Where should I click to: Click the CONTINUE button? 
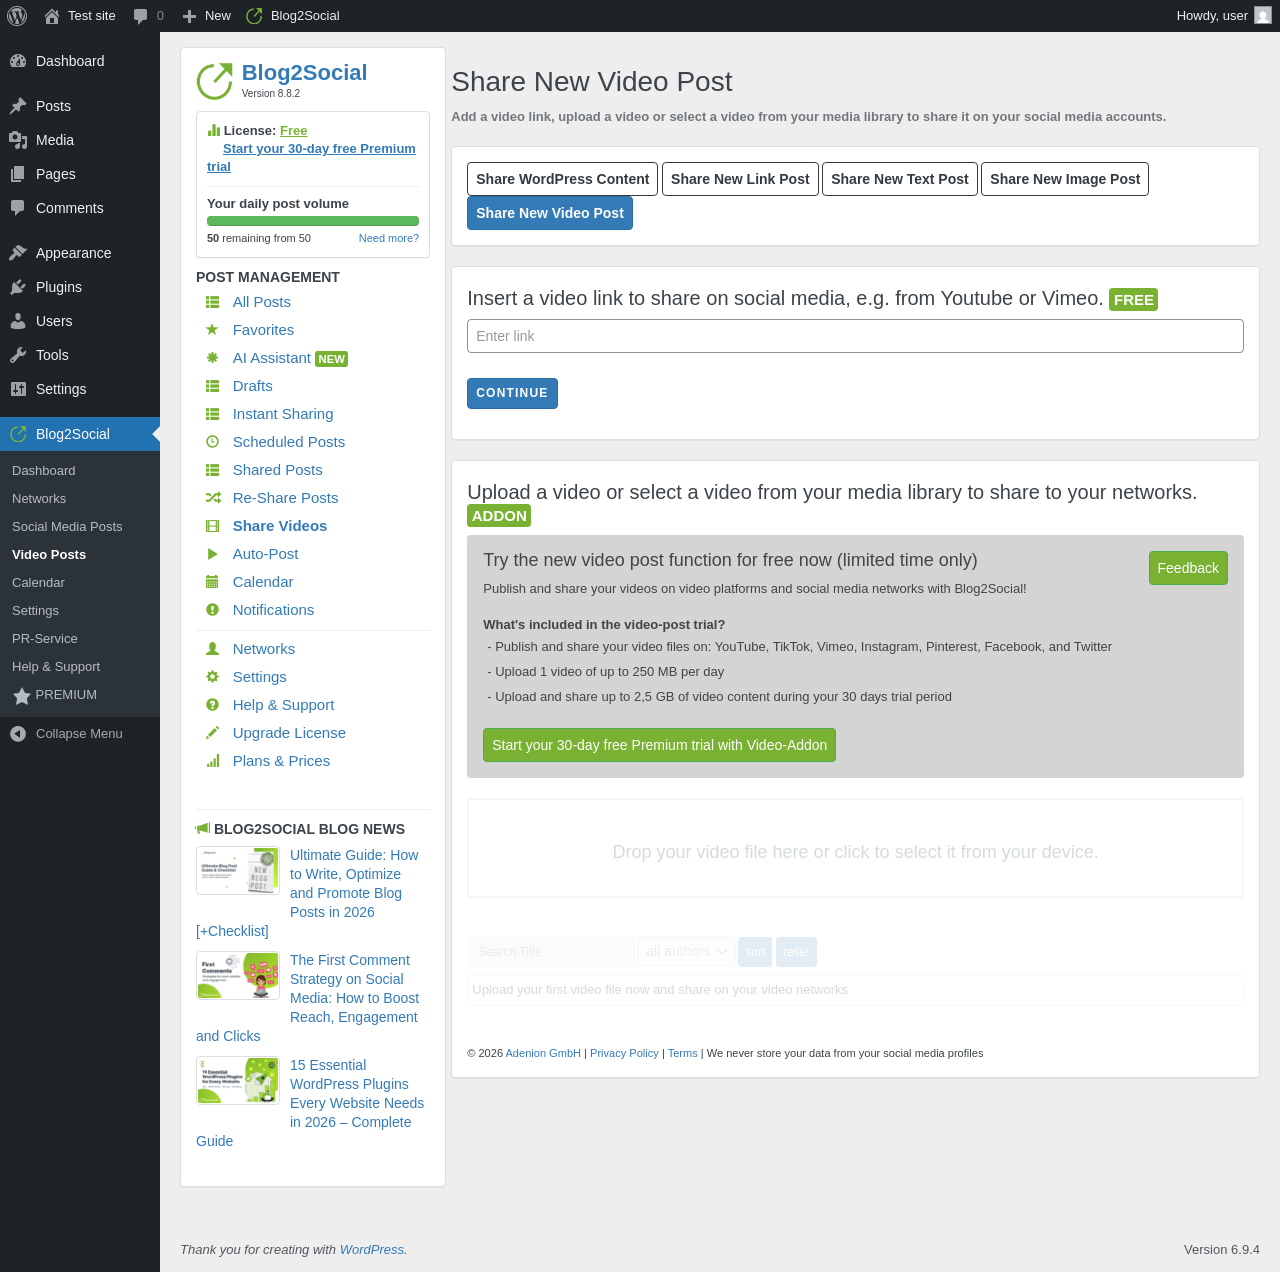click(x=512, y=393)
